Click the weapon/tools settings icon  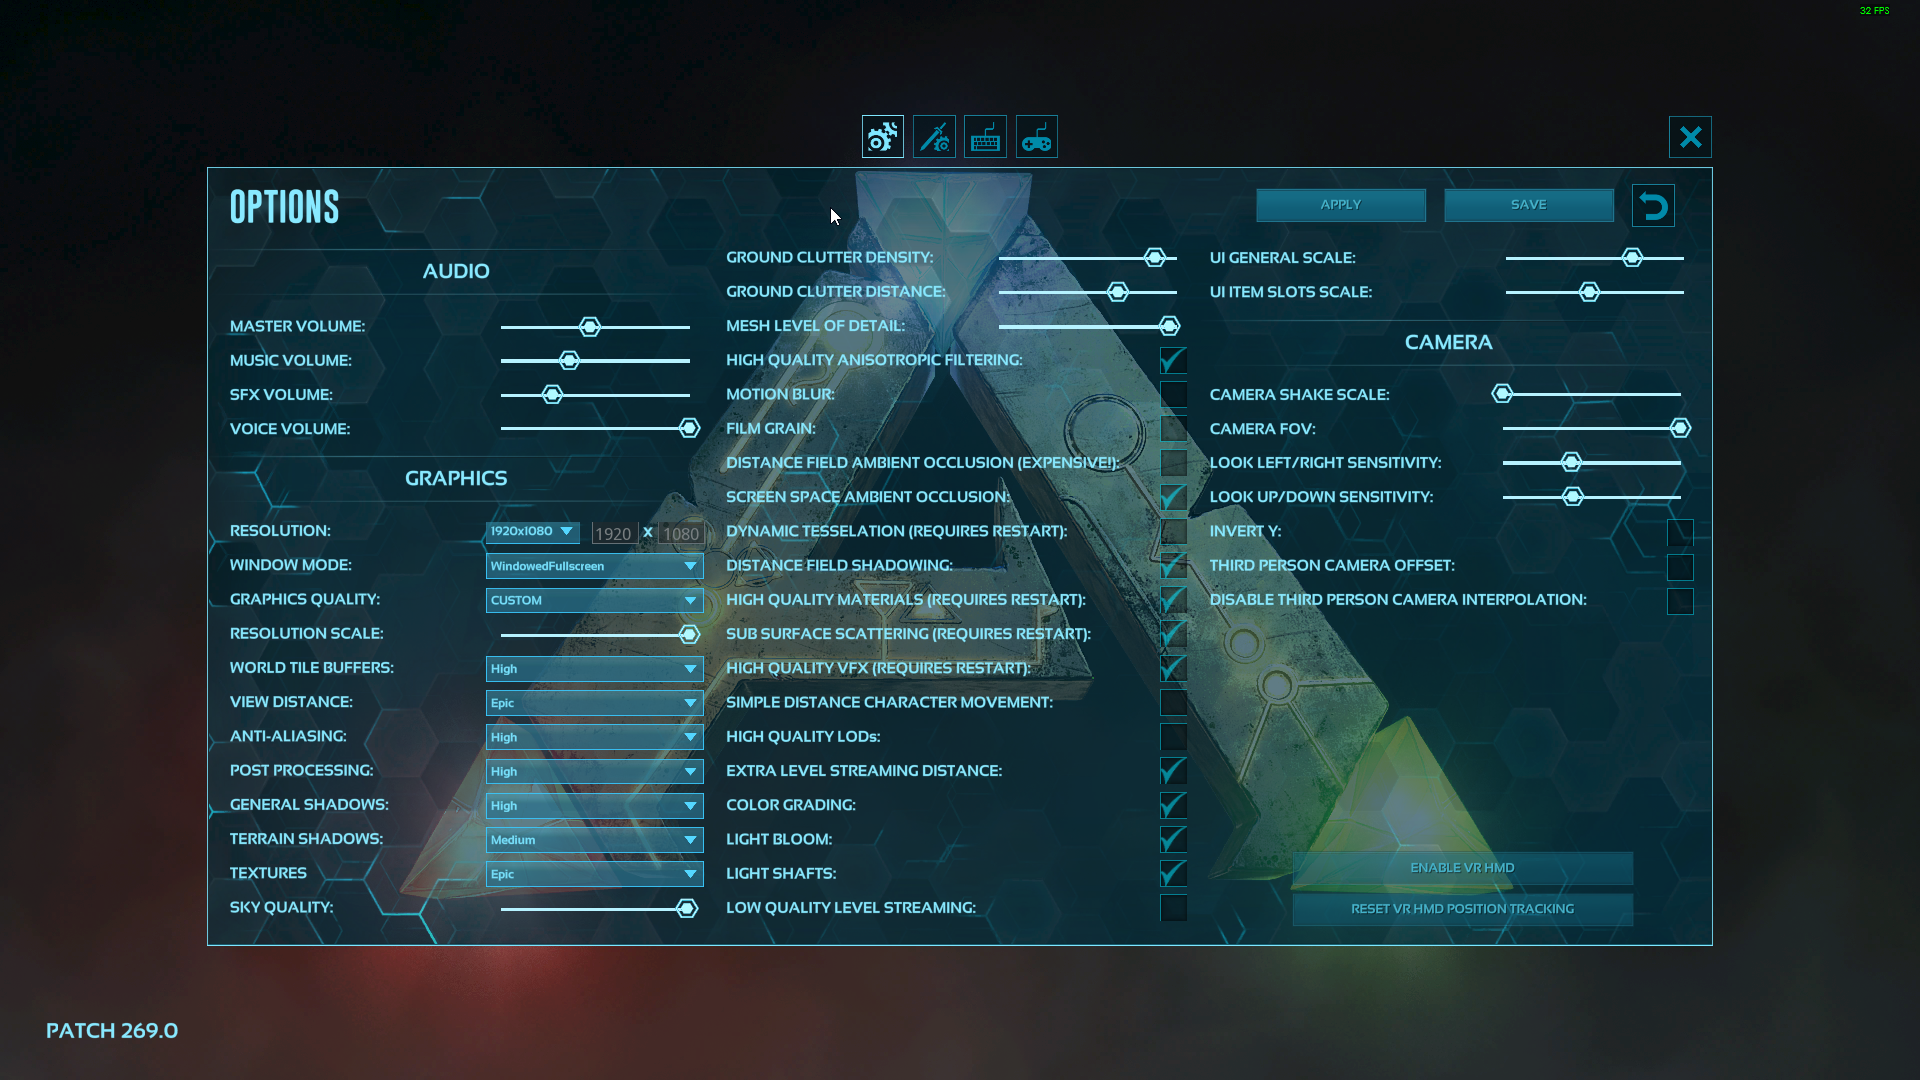934,137
